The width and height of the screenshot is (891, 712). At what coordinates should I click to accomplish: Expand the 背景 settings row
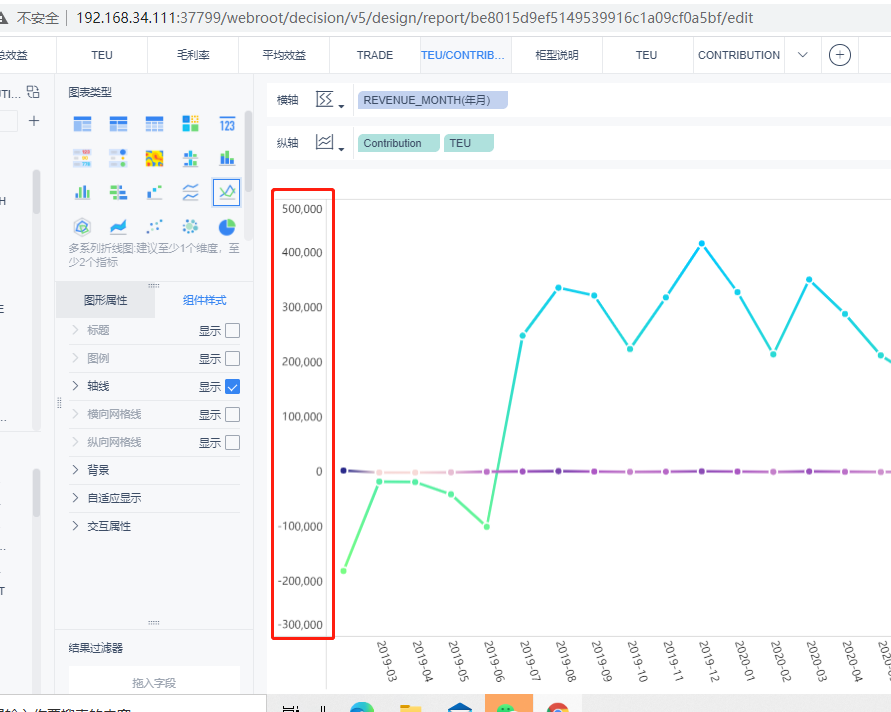tap(75, 470)
